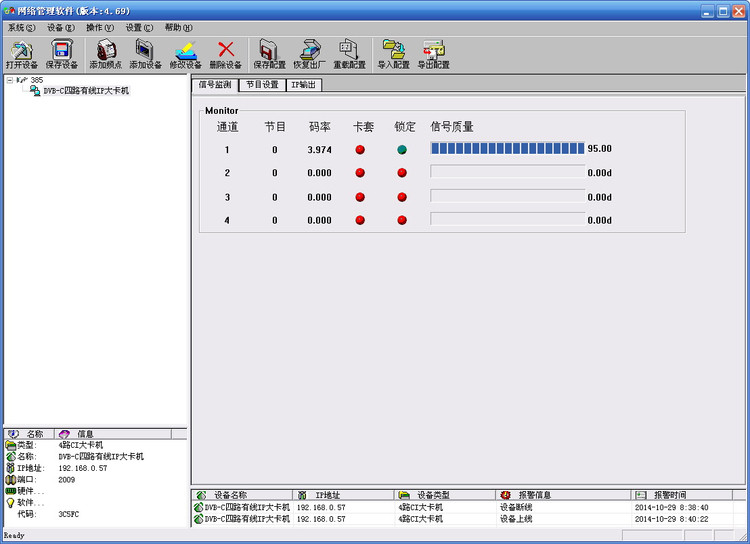Click the green chip icon beside 硬件
Screen dimensions: 750x544
(11, 491)
